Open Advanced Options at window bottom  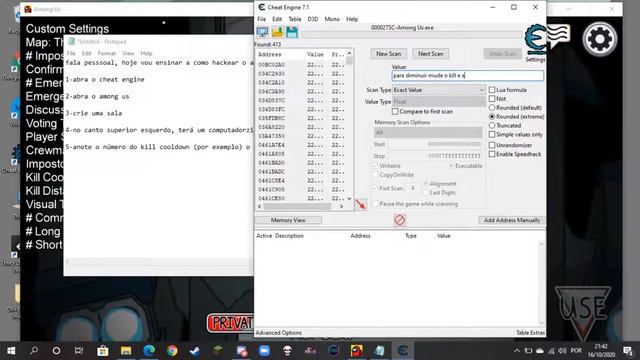point(279,333)
